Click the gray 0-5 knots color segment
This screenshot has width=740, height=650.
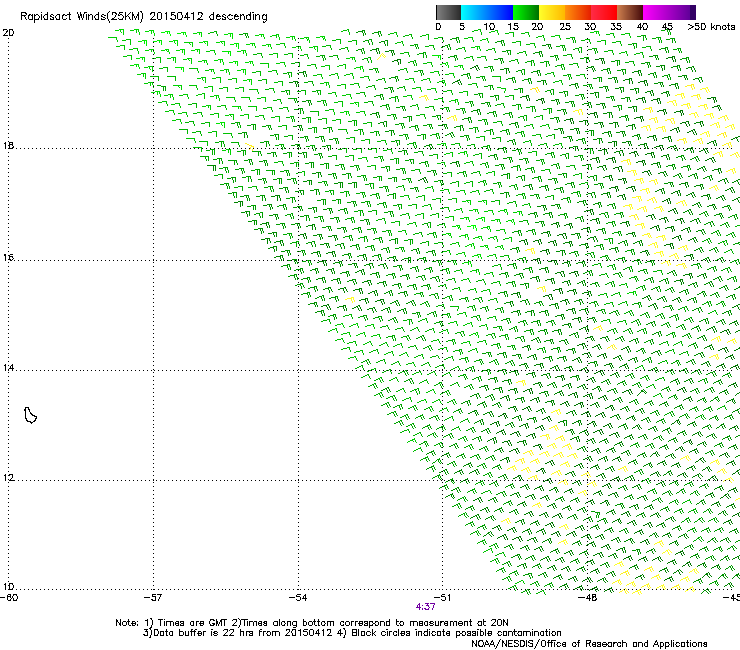448,12
